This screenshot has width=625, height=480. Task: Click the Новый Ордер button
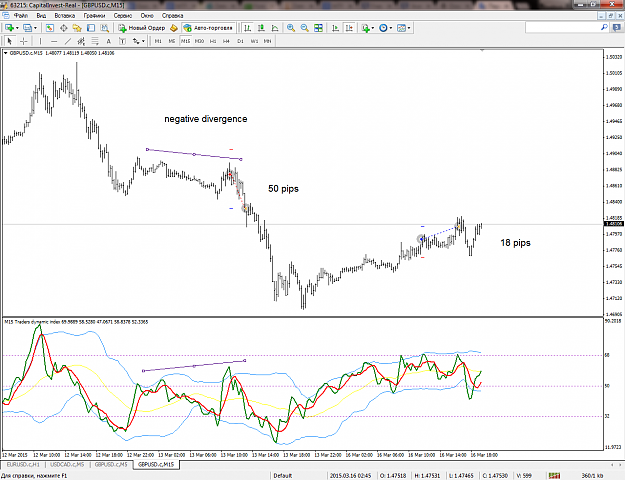point(142,28)
